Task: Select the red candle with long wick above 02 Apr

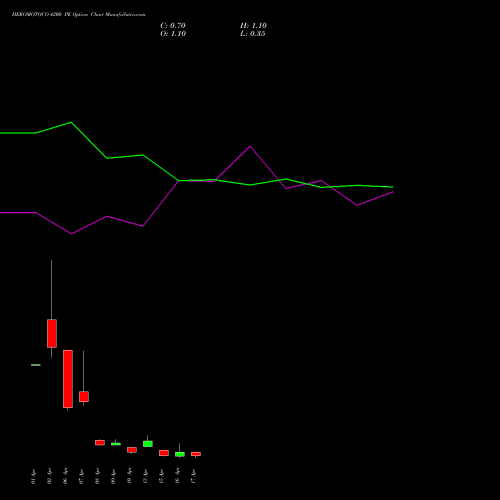Action: click(52, 333)
